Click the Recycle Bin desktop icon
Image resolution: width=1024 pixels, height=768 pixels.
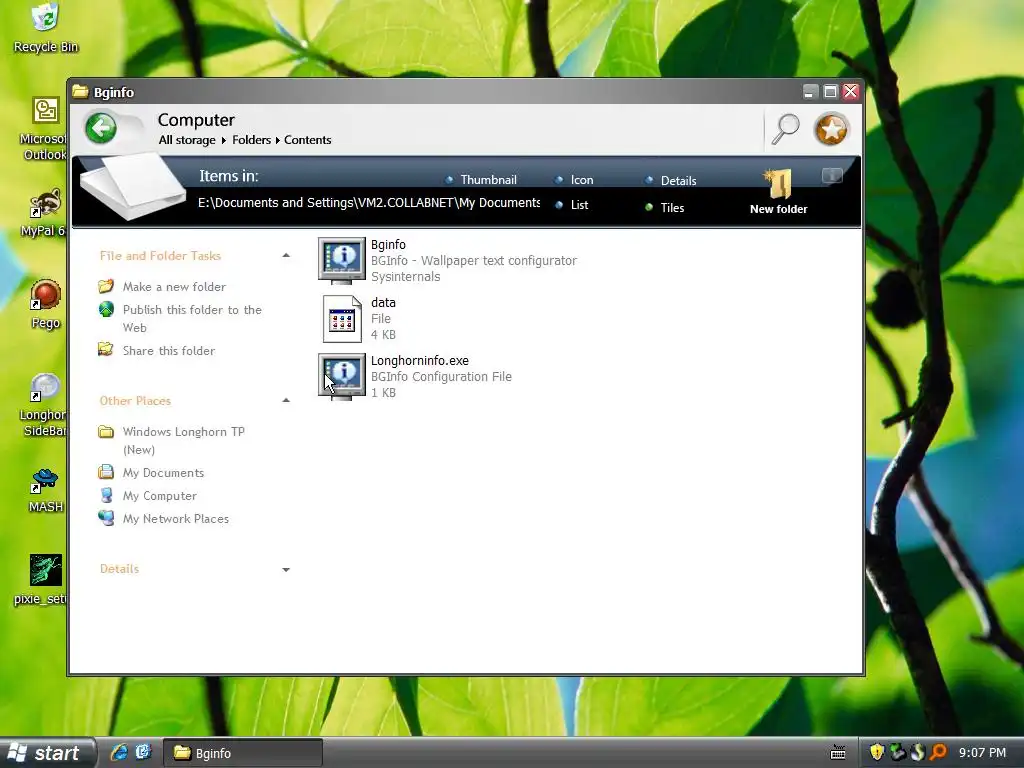pyautogui.click(x=45, y=17)
